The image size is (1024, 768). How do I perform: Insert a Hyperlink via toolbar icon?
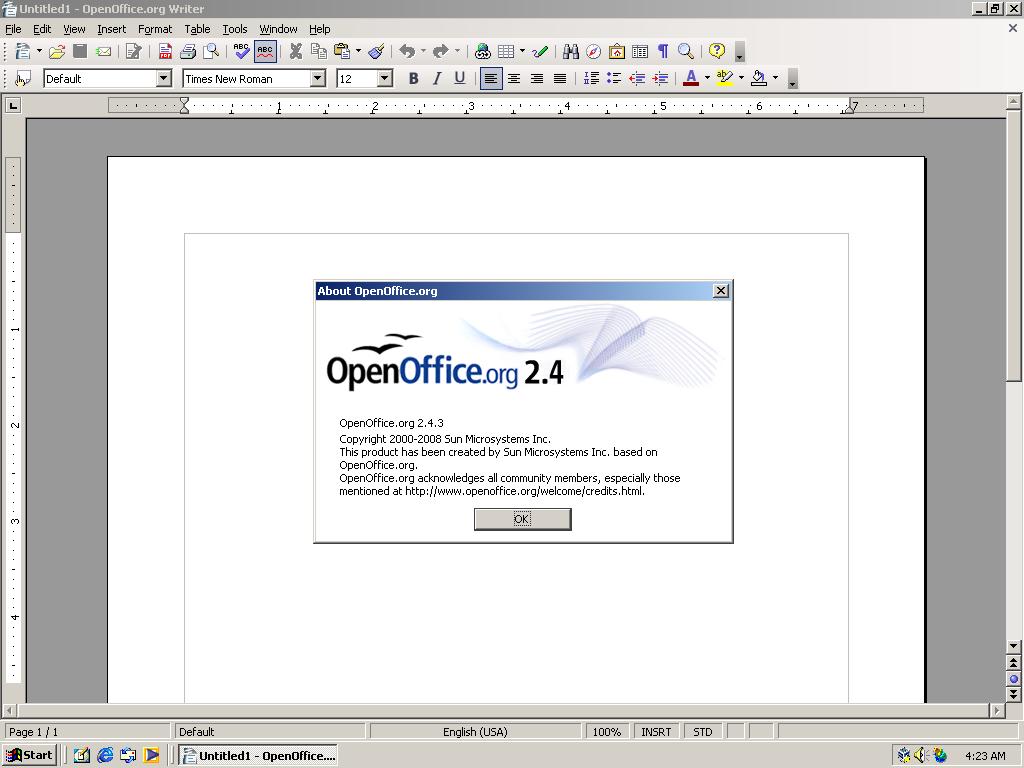point(483,51)
